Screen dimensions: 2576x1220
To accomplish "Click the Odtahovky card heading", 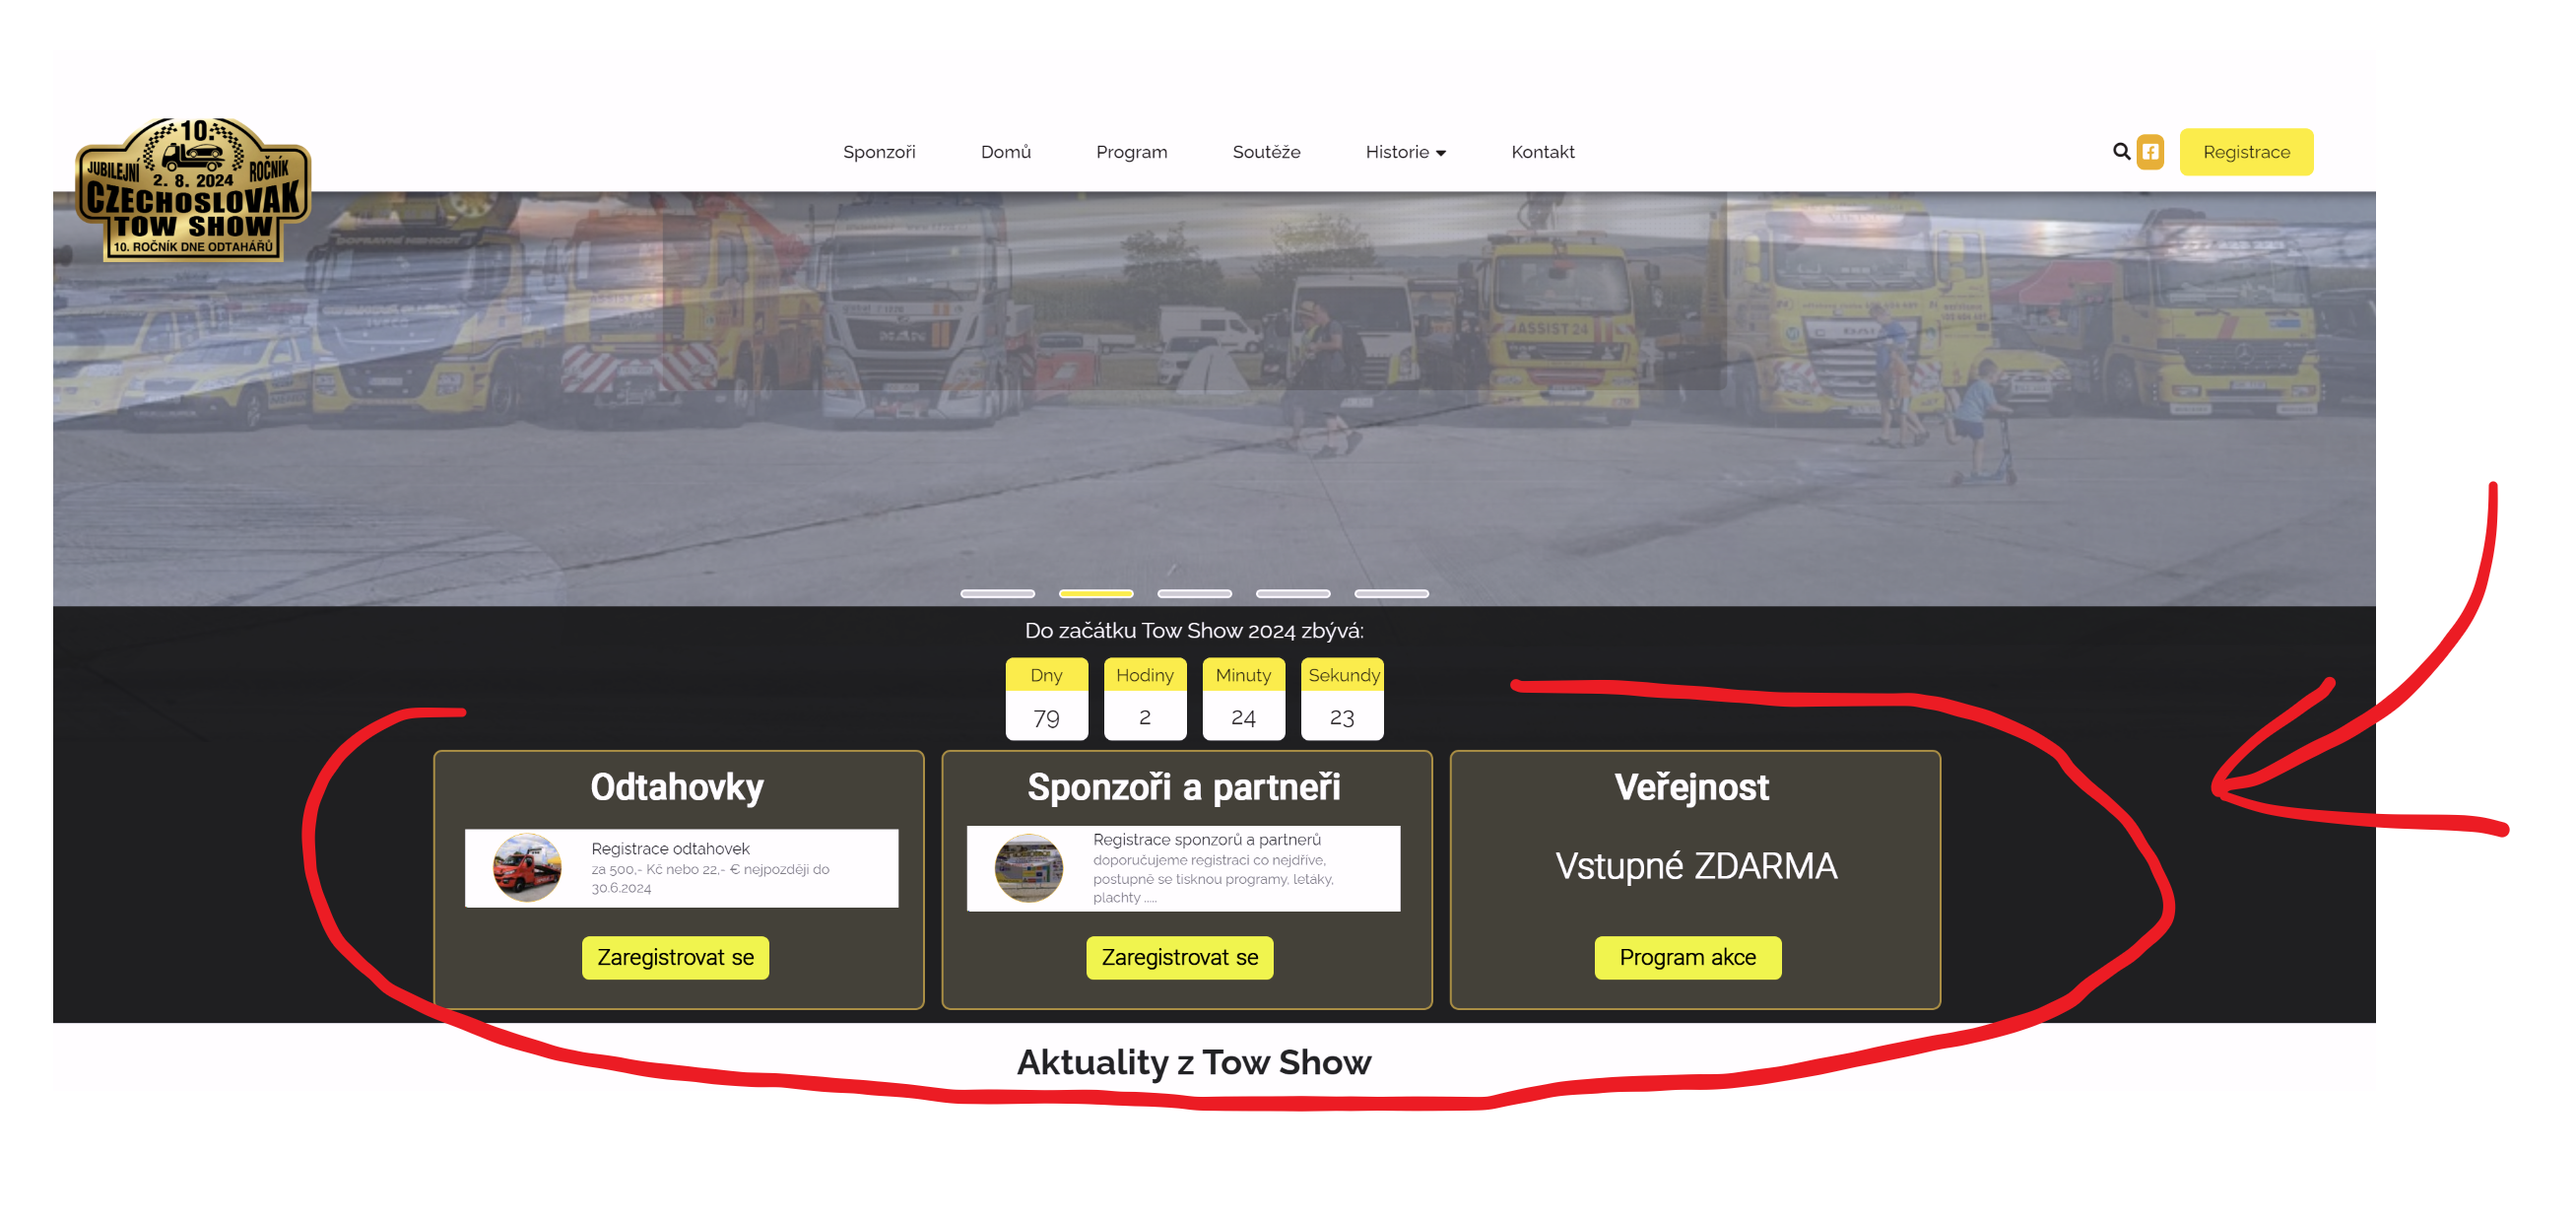I will coord(677,787).
